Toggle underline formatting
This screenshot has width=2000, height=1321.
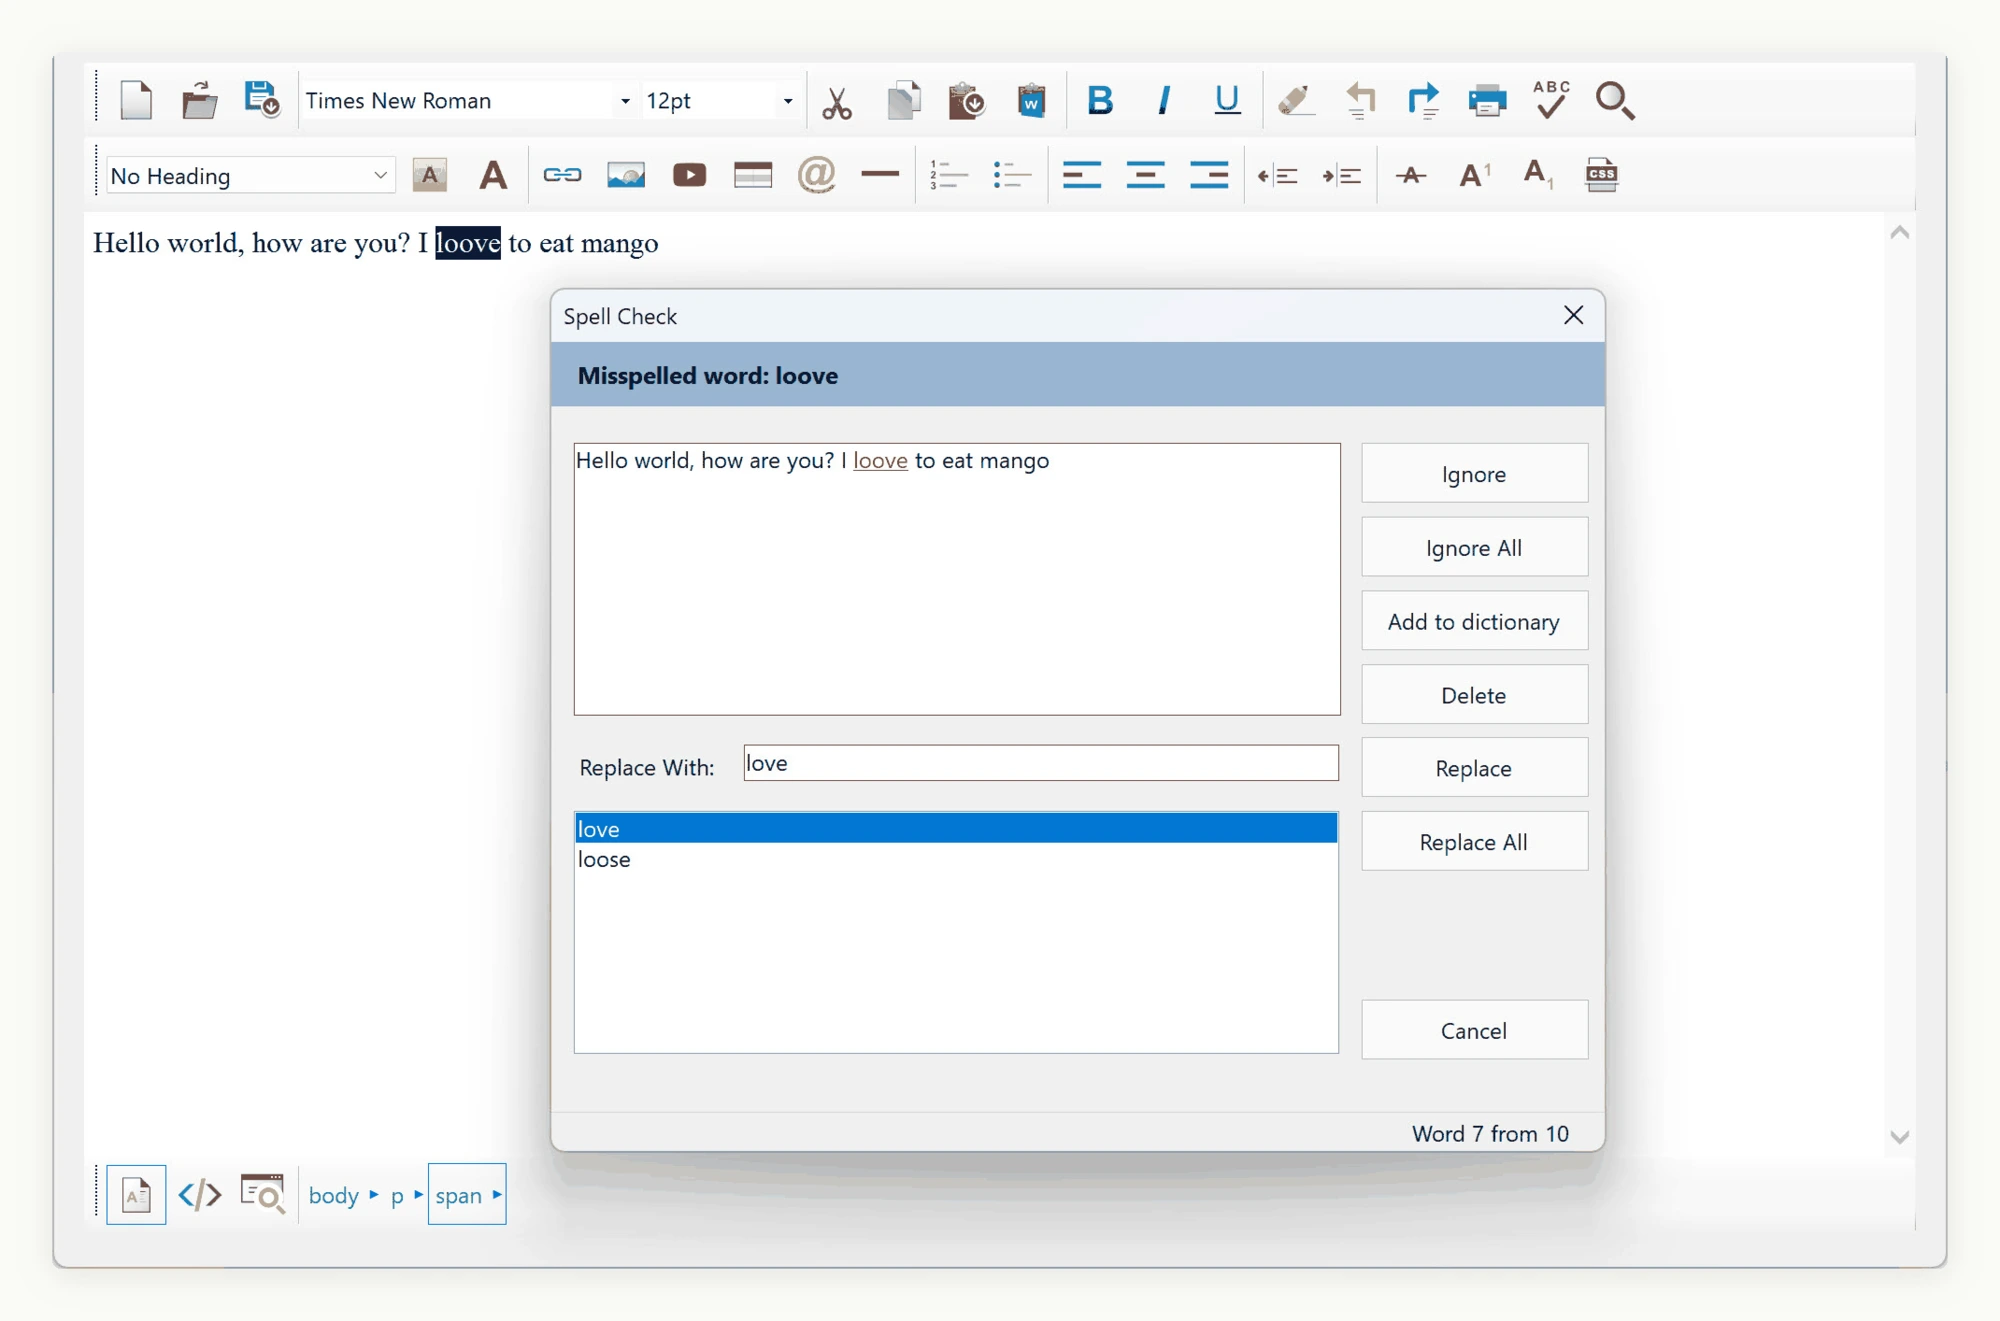click(1227, 100)
